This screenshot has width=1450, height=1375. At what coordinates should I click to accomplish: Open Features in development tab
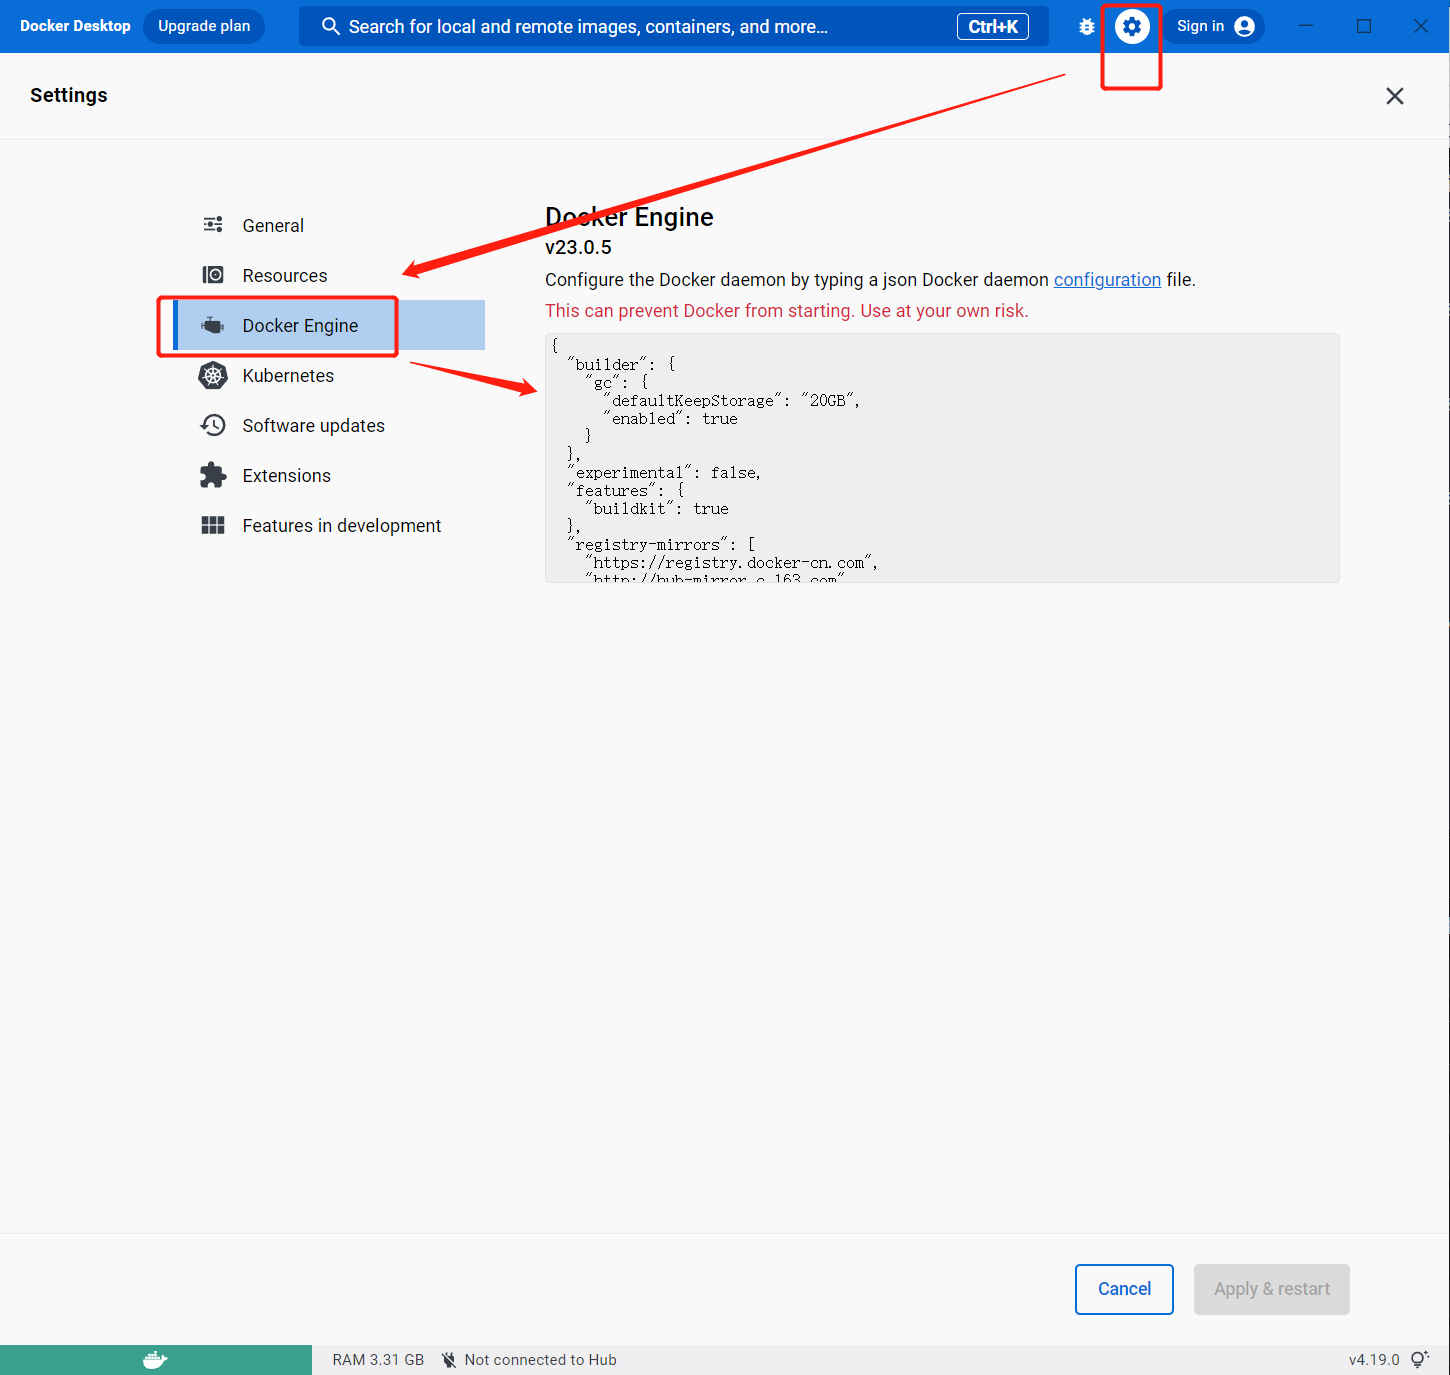330,525
